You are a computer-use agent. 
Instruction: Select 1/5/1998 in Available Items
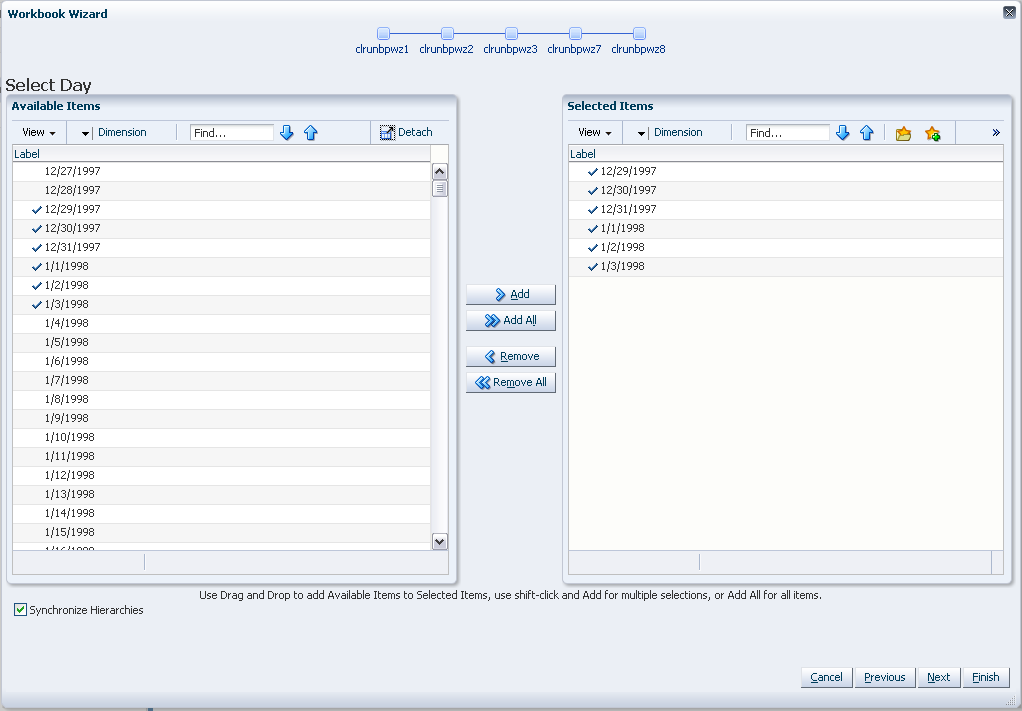222,342
